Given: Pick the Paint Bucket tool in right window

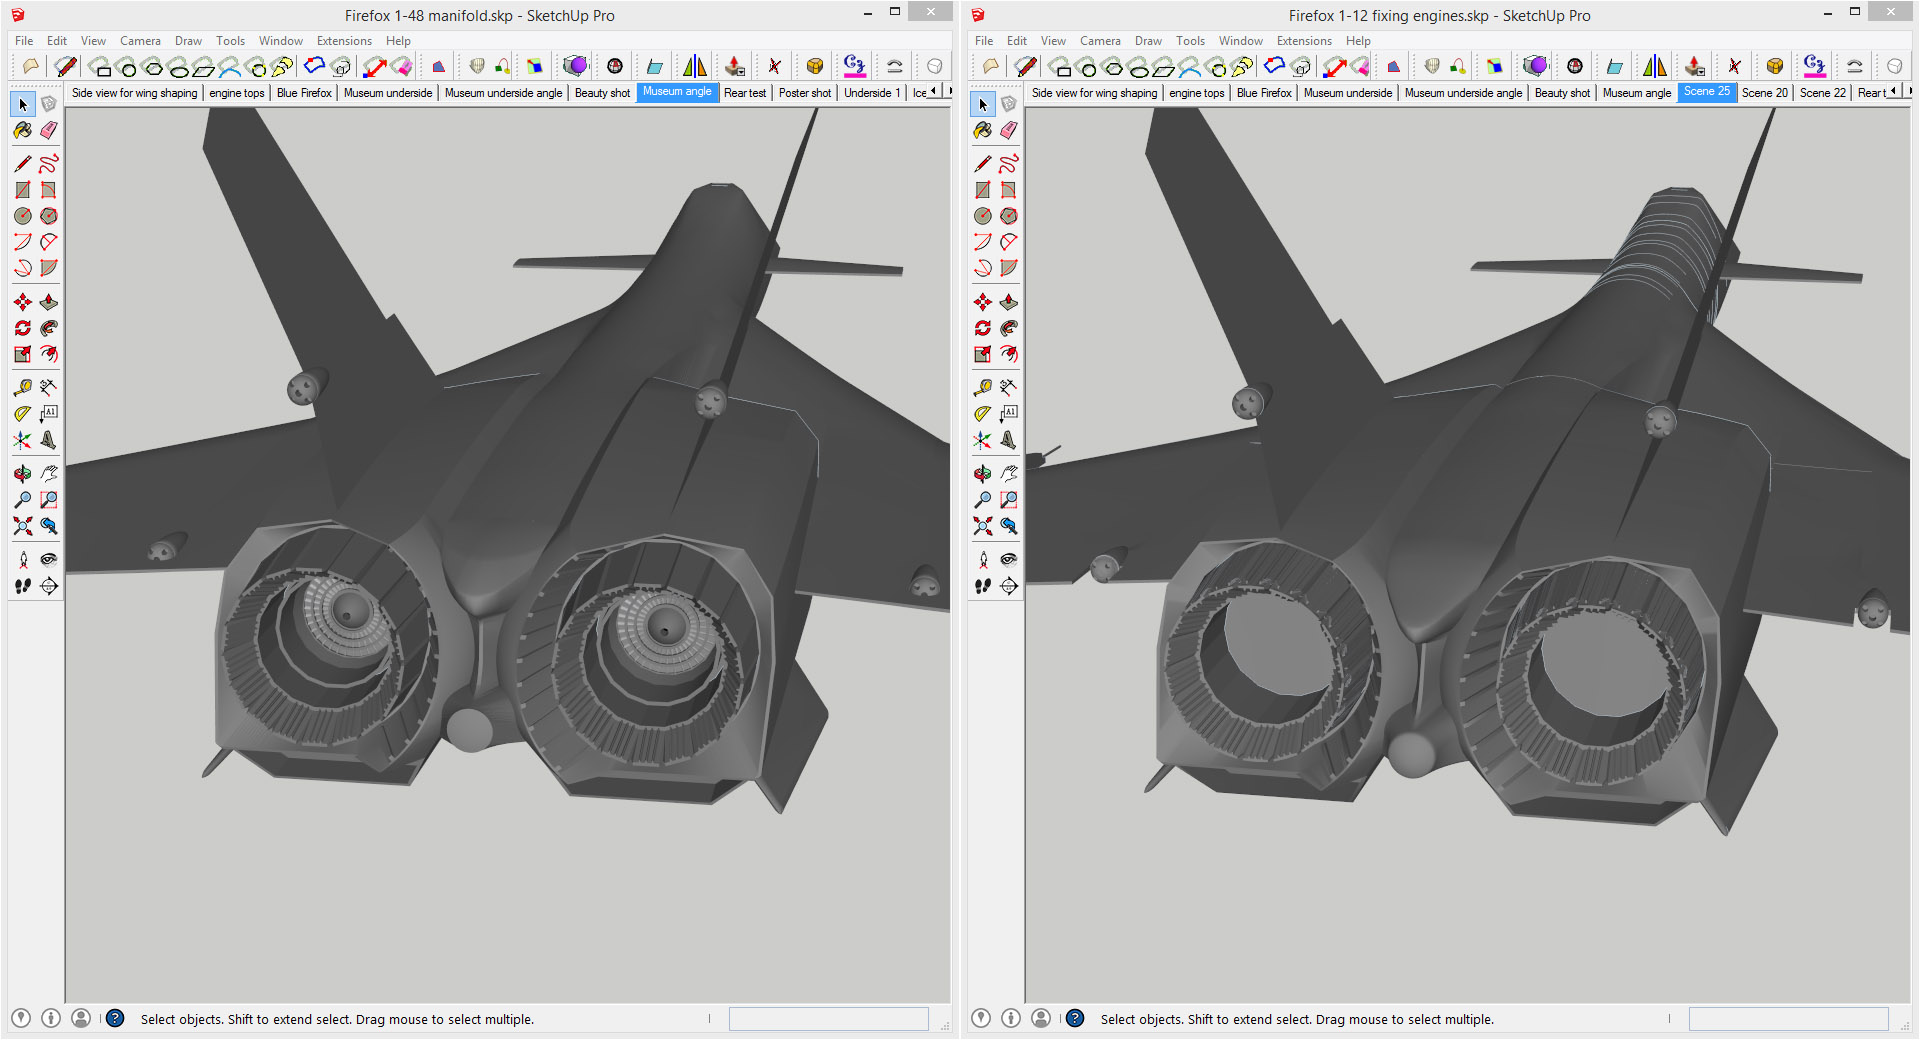Looking at the screenshot, I should (x=983, y=130).
